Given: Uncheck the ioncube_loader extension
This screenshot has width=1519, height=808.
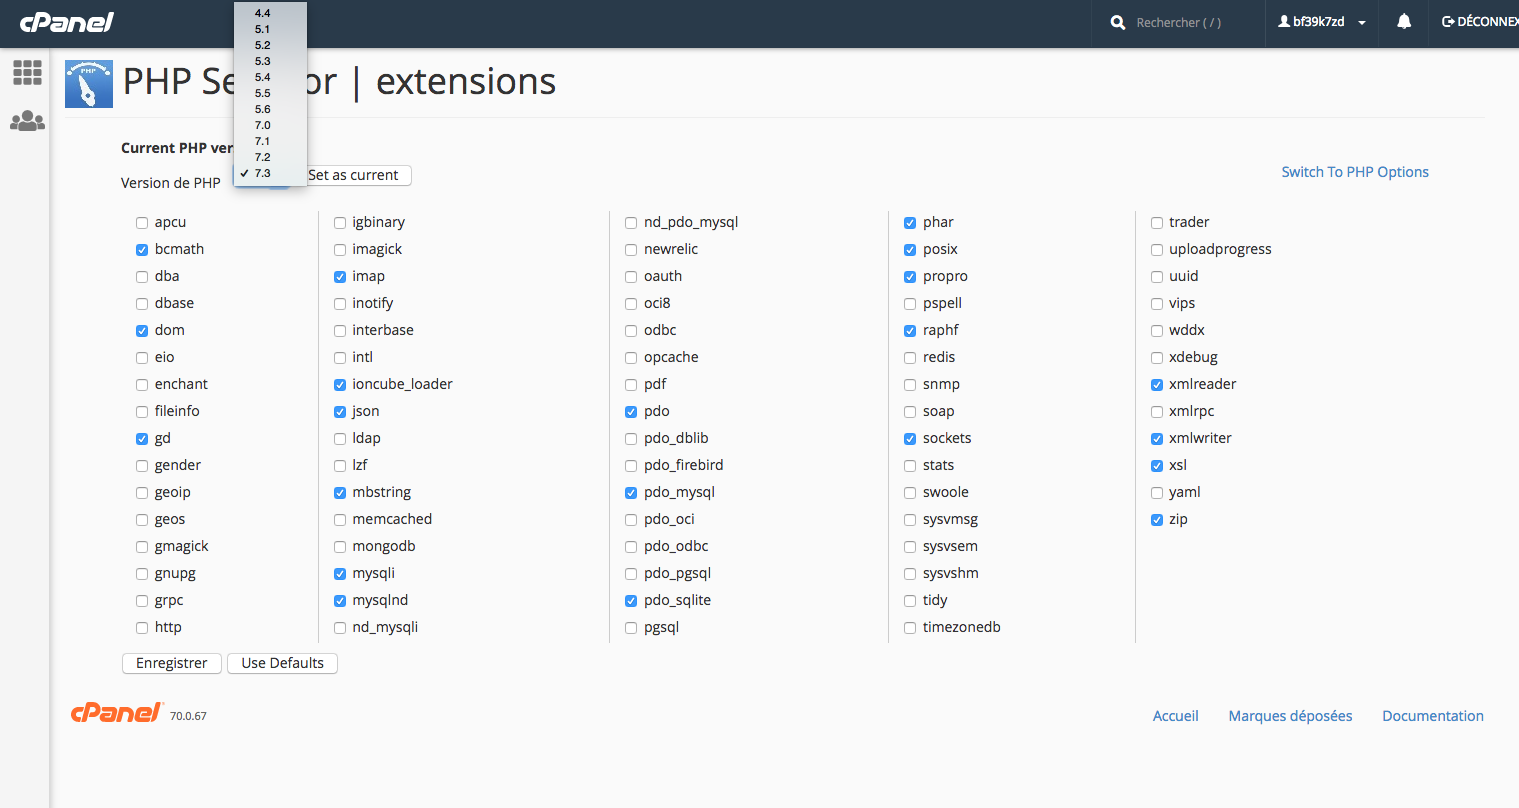Looking at the screenshot, I should click(340, 385).
